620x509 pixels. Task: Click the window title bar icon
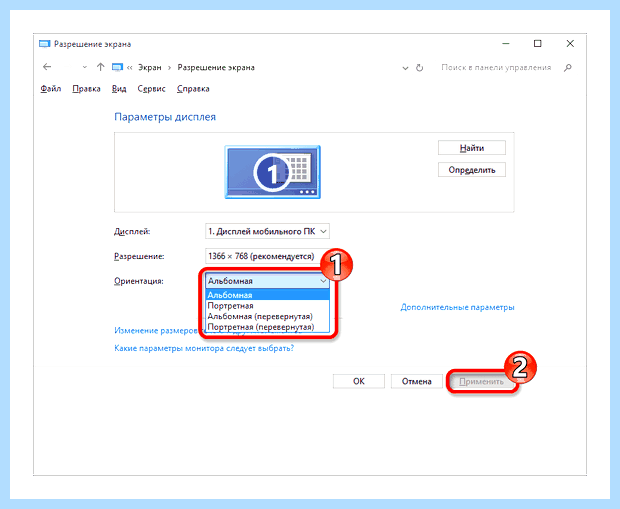(45, 44)
